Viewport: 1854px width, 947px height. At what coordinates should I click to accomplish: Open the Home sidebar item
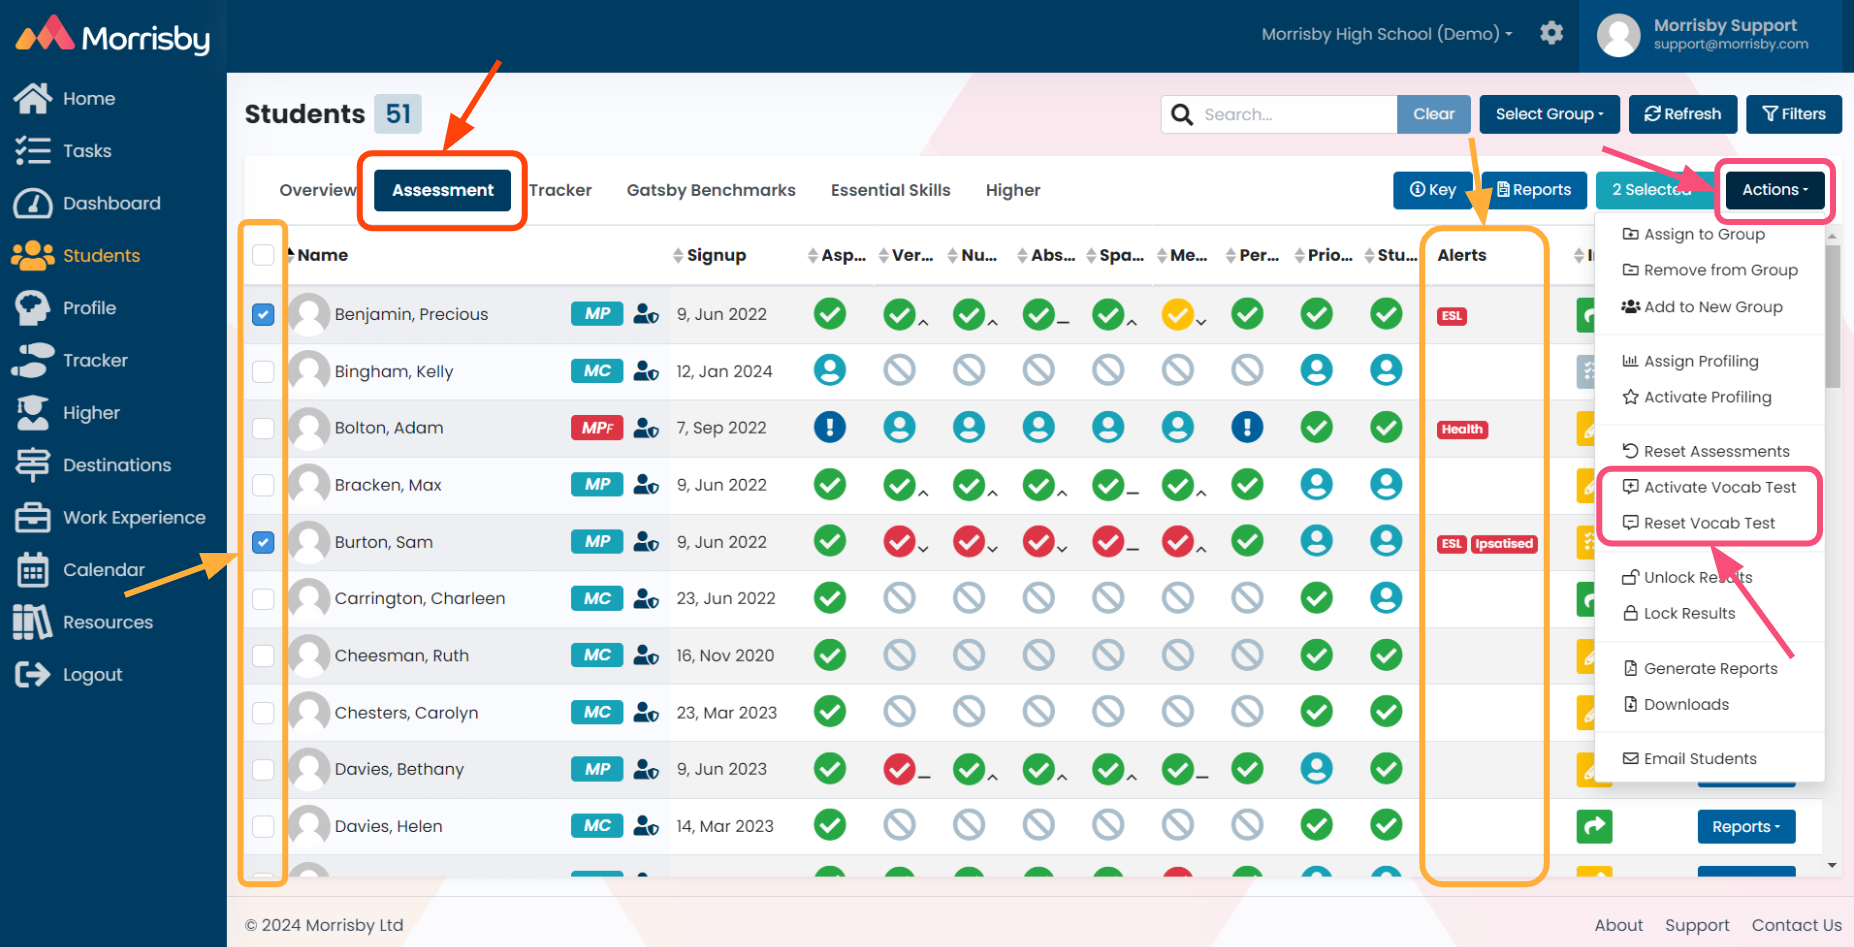pos(65,98)
